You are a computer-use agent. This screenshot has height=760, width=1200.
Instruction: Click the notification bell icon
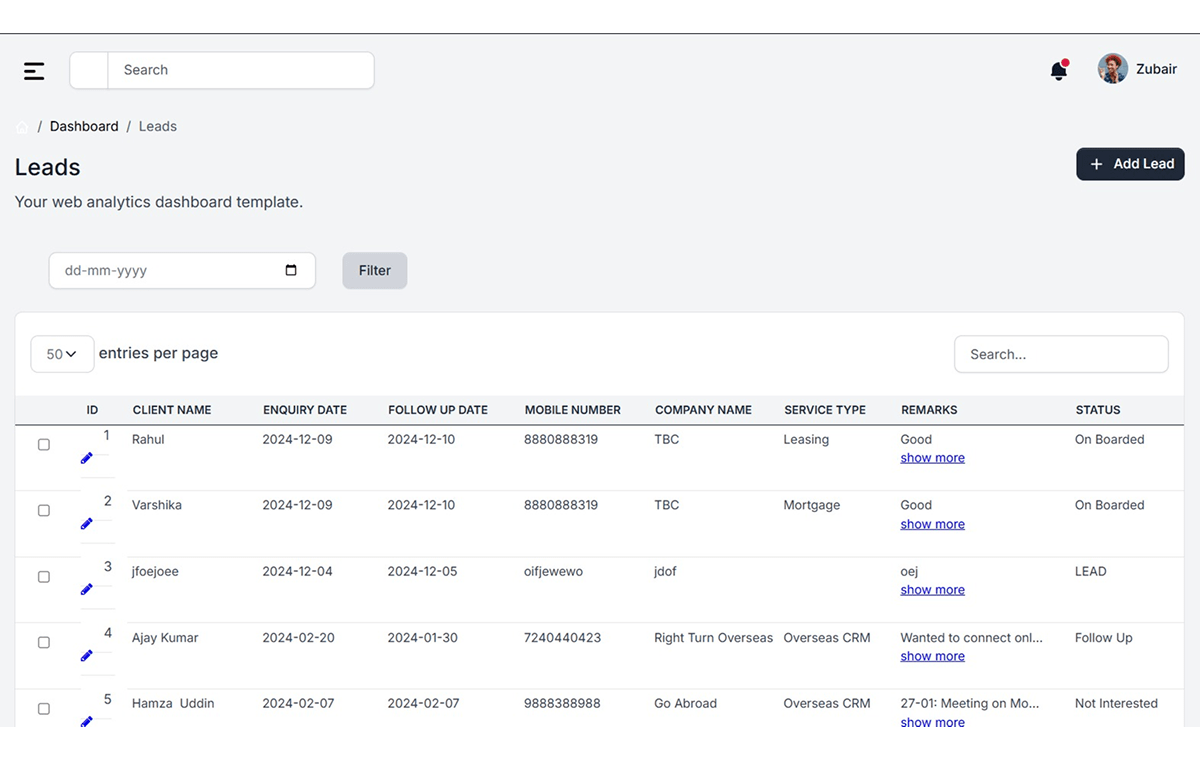tap(1058, 70)
